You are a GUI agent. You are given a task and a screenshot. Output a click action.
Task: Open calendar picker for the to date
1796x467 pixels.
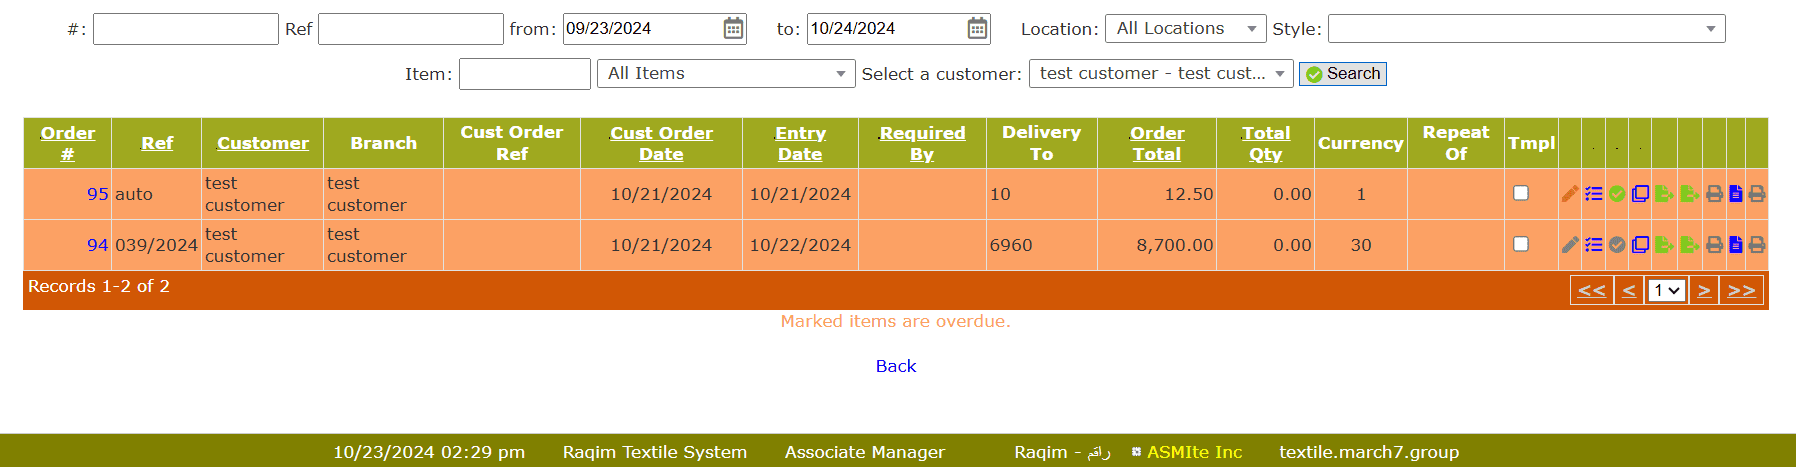point(977,29)
